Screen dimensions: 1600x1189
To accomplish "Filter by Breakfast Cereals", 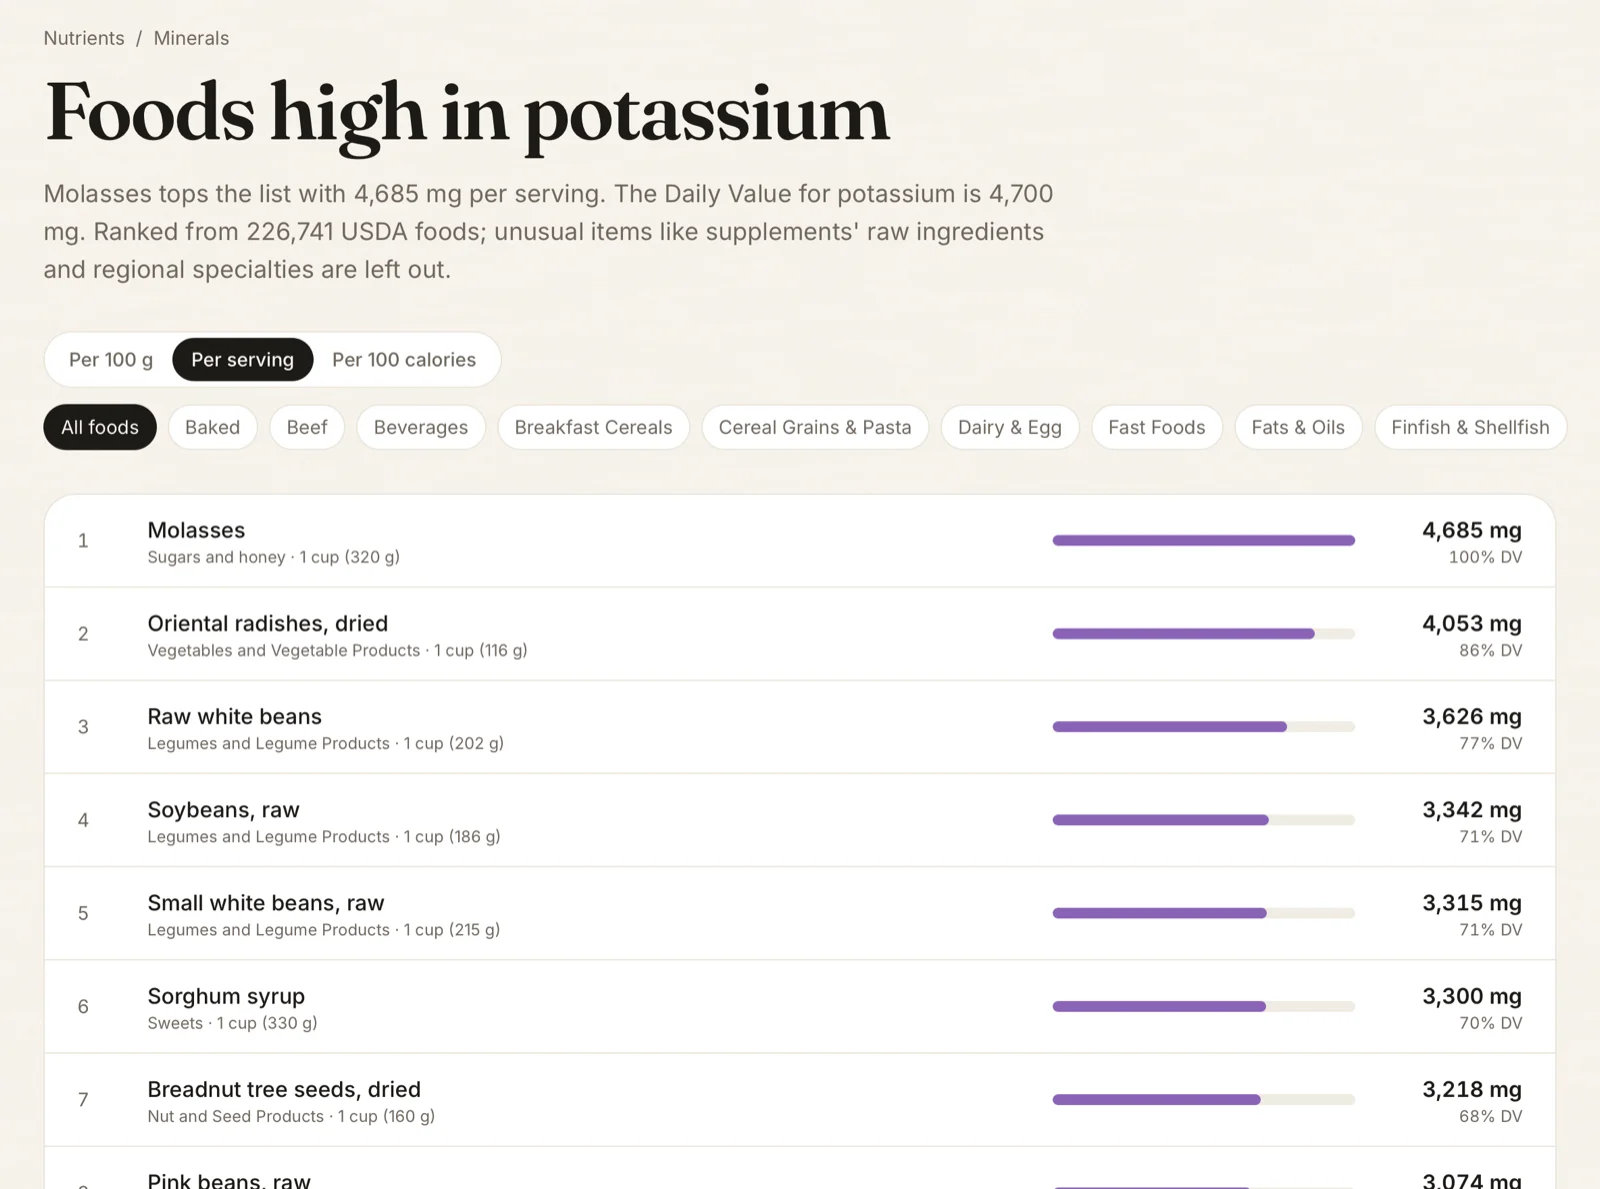I will (x=594, y=427).
